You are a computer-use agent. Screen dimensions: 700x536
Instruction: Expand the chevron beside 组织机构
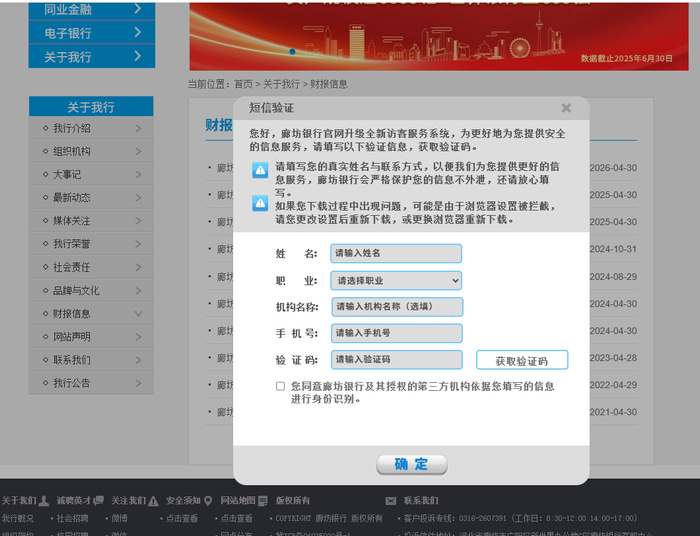[138, 152]
